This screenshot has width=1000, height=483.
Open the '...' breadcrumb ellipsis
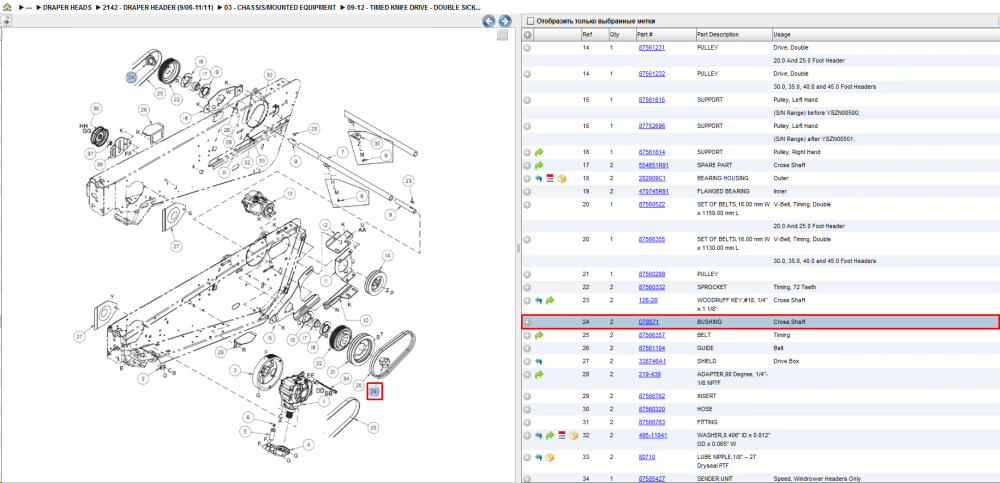[x=29, y=7]
